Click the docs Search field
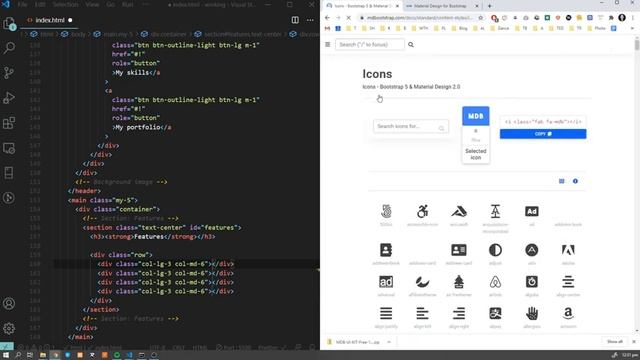Image resolution: width=640 pixels, height=360 pixels. click(x=370, y=44)
